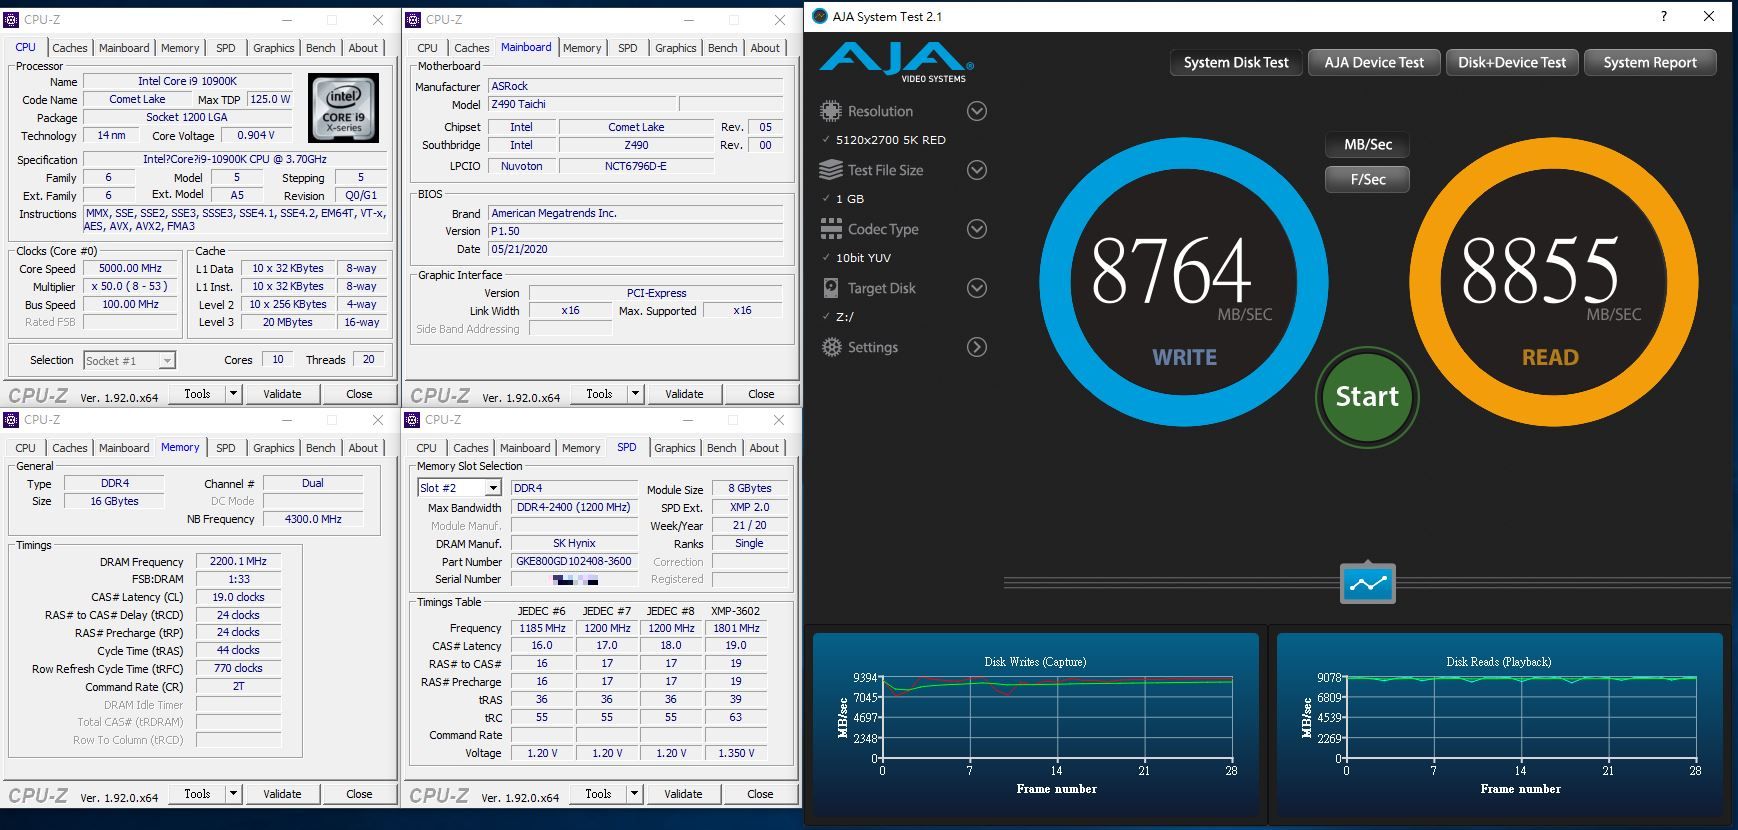Open the Socket #1 selection dropdown
Screen dimensions: 1738x830
[167, 361]
